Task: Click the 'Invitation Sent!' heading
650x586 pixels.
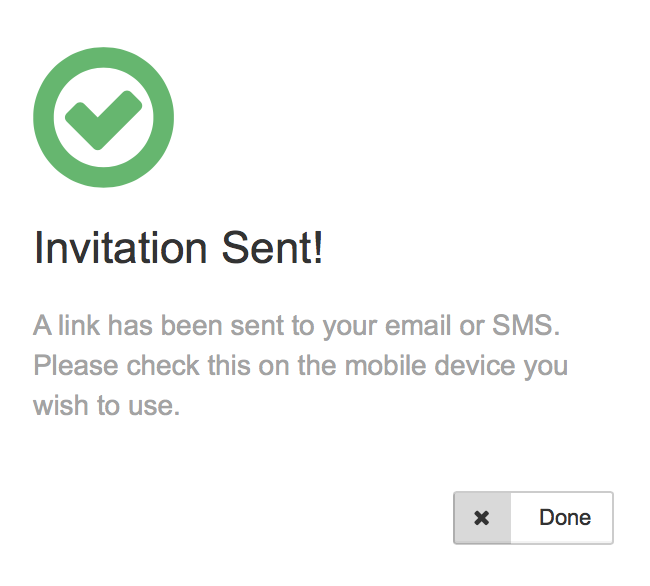Action: pos(179,248)
